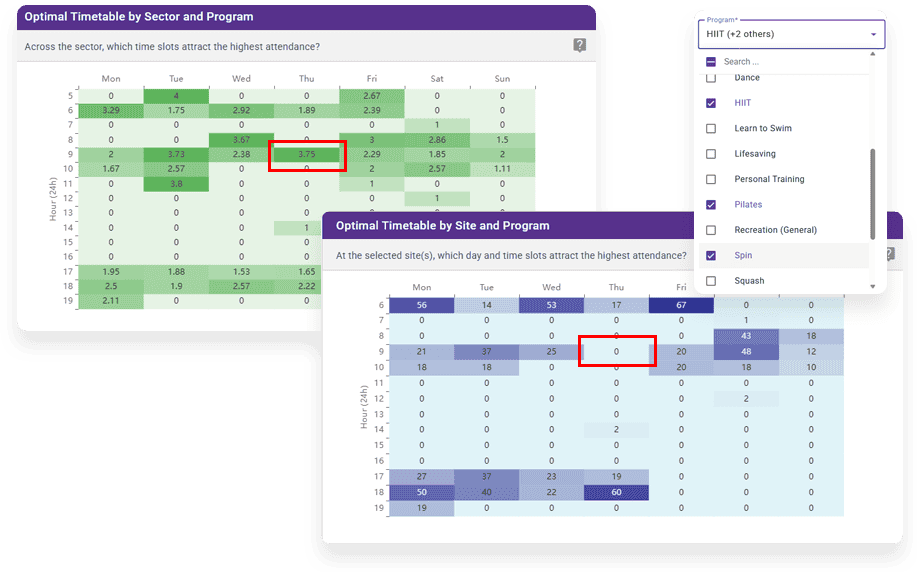This screenshot has width=917, height=572.
Task: Collapse the Program dropdown using its arrow
Action: 873,35
